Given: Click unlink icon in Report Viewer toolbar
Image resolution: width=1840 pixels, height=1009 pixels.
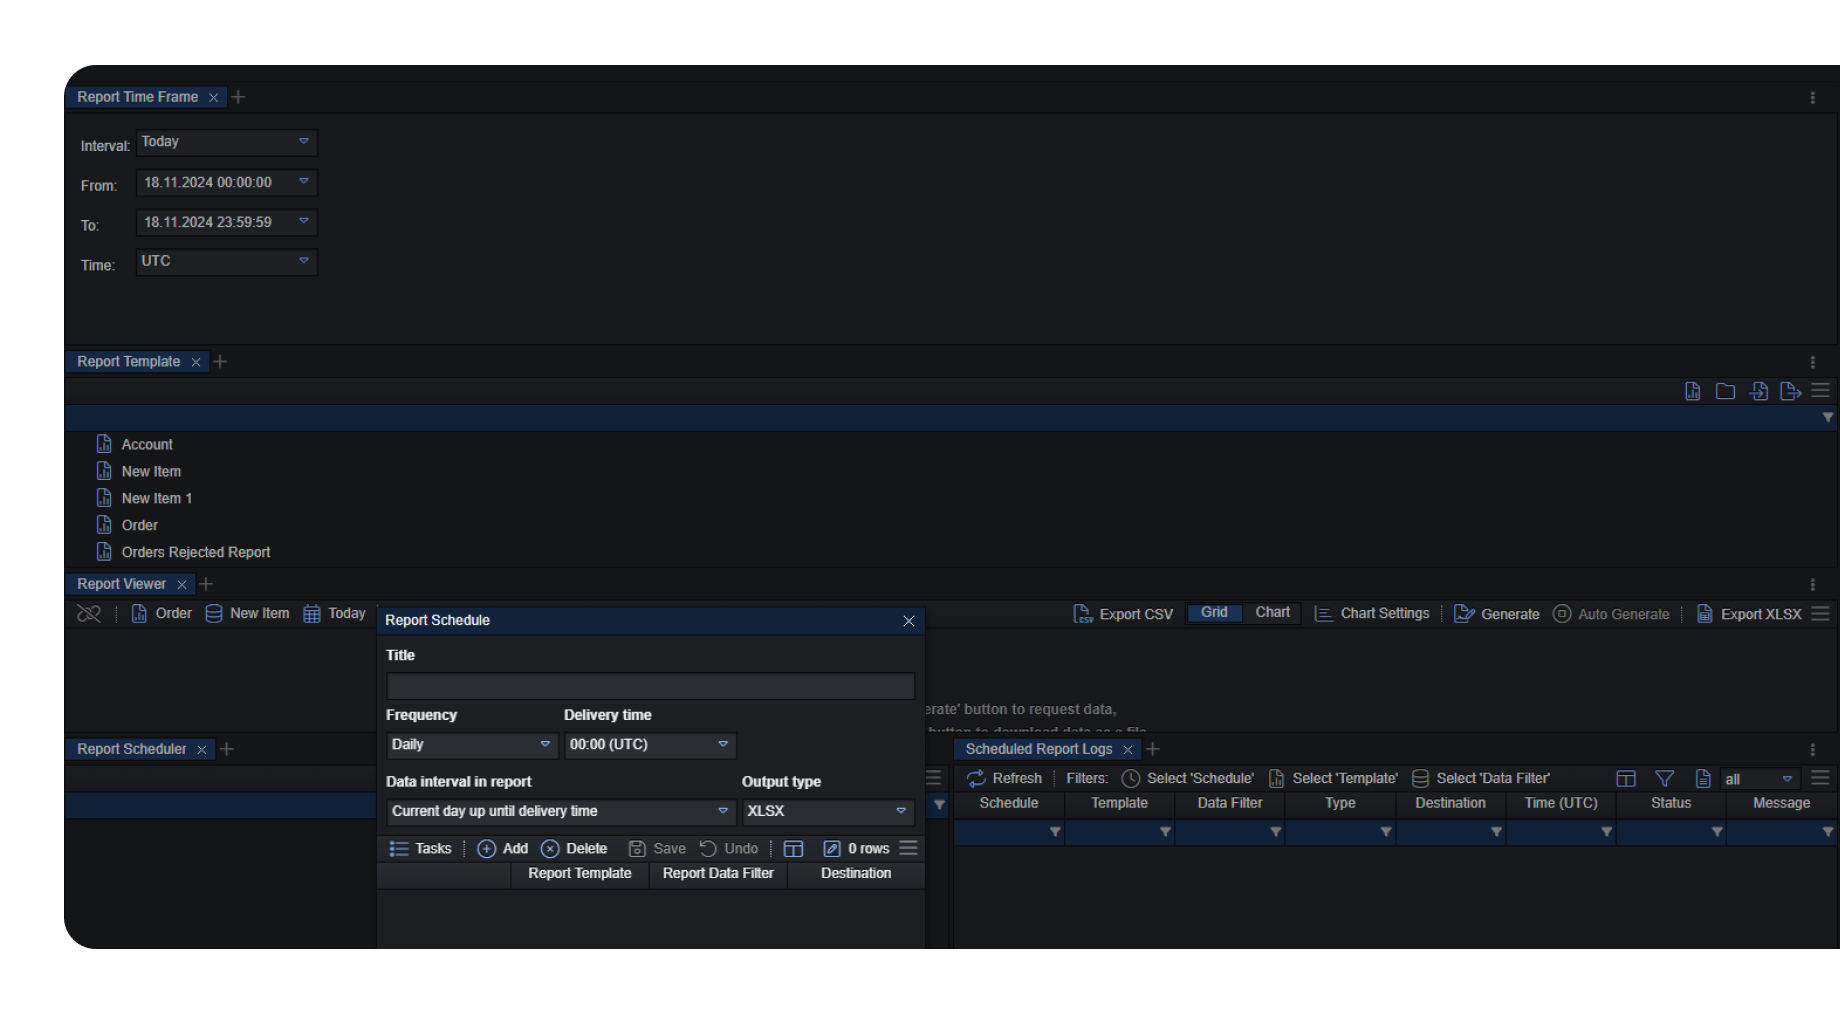Looking at the screenshot, I should click(x=89, y=613).
